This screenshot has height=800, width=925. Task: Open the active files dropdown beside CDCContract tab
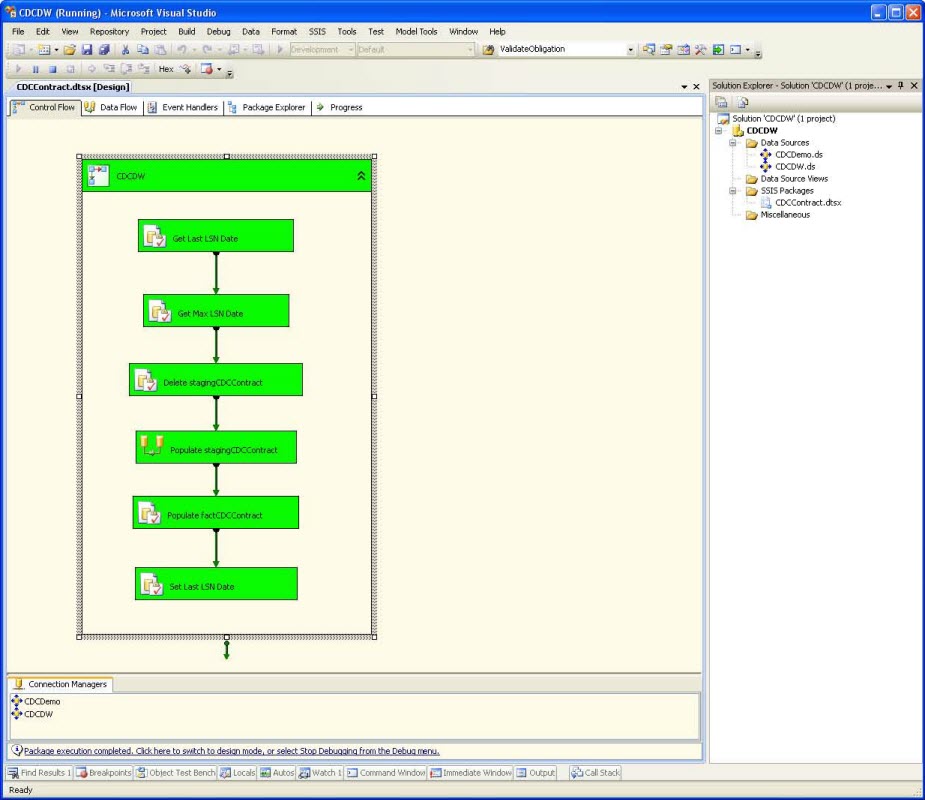[684, 87]
